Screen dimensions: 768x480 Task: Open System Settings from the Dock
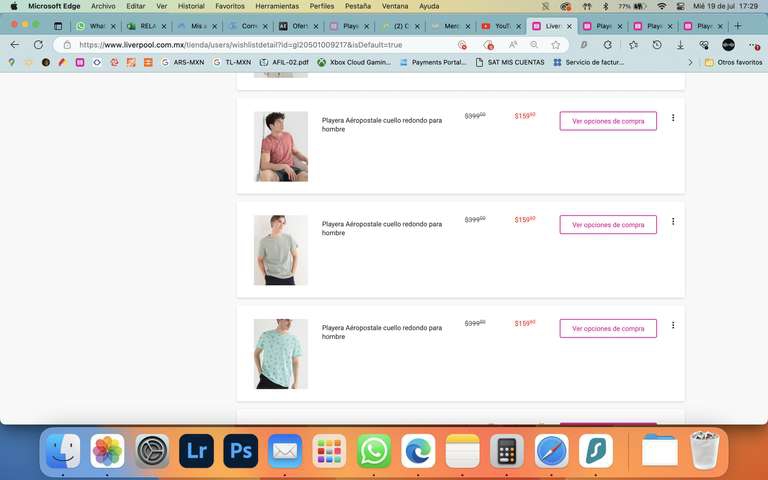click(152, 451)
